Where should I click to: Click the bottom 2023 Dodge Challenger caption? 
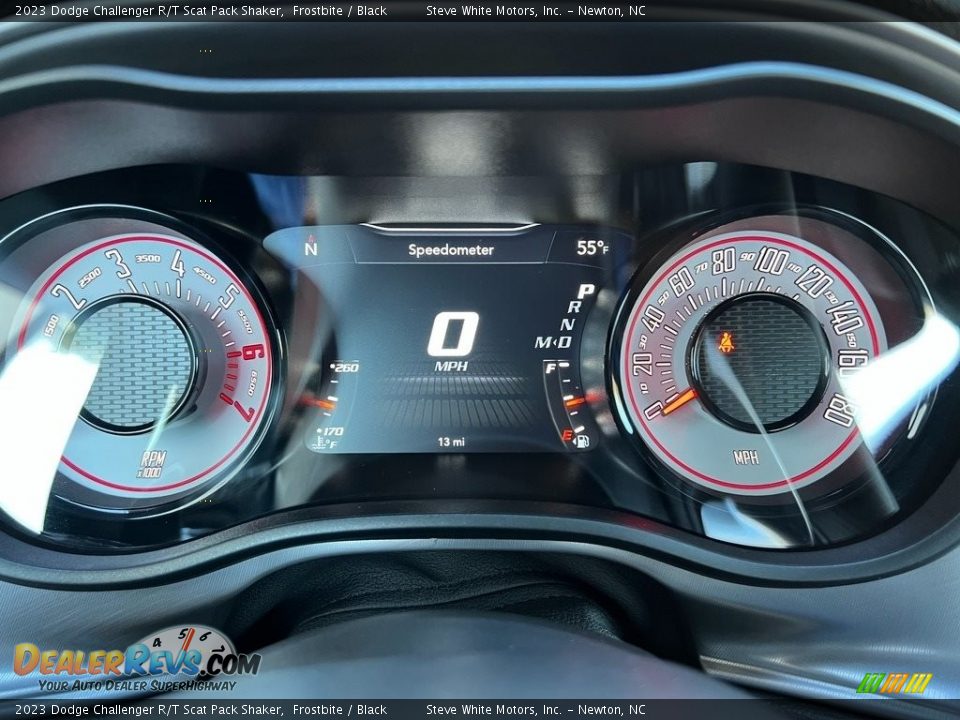pos(201,710)
